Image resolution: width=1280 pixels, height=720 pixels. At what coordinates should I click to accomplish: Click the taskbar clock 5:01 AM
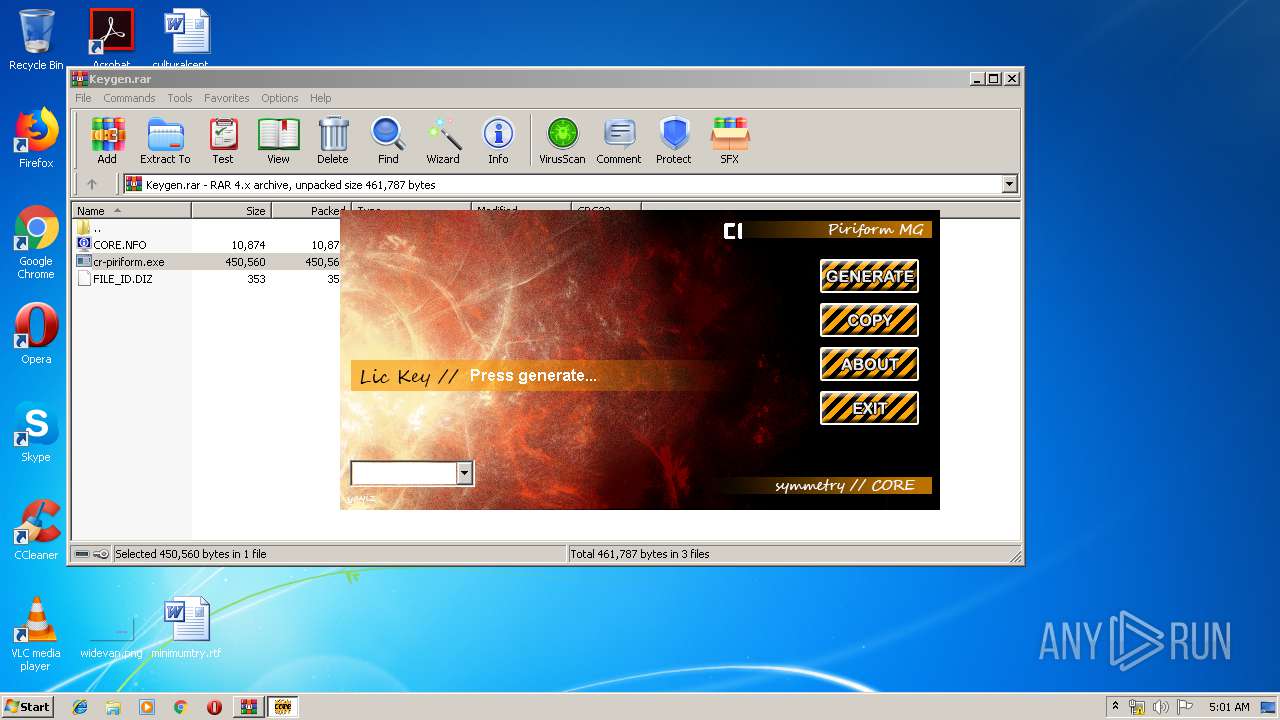1229,707
